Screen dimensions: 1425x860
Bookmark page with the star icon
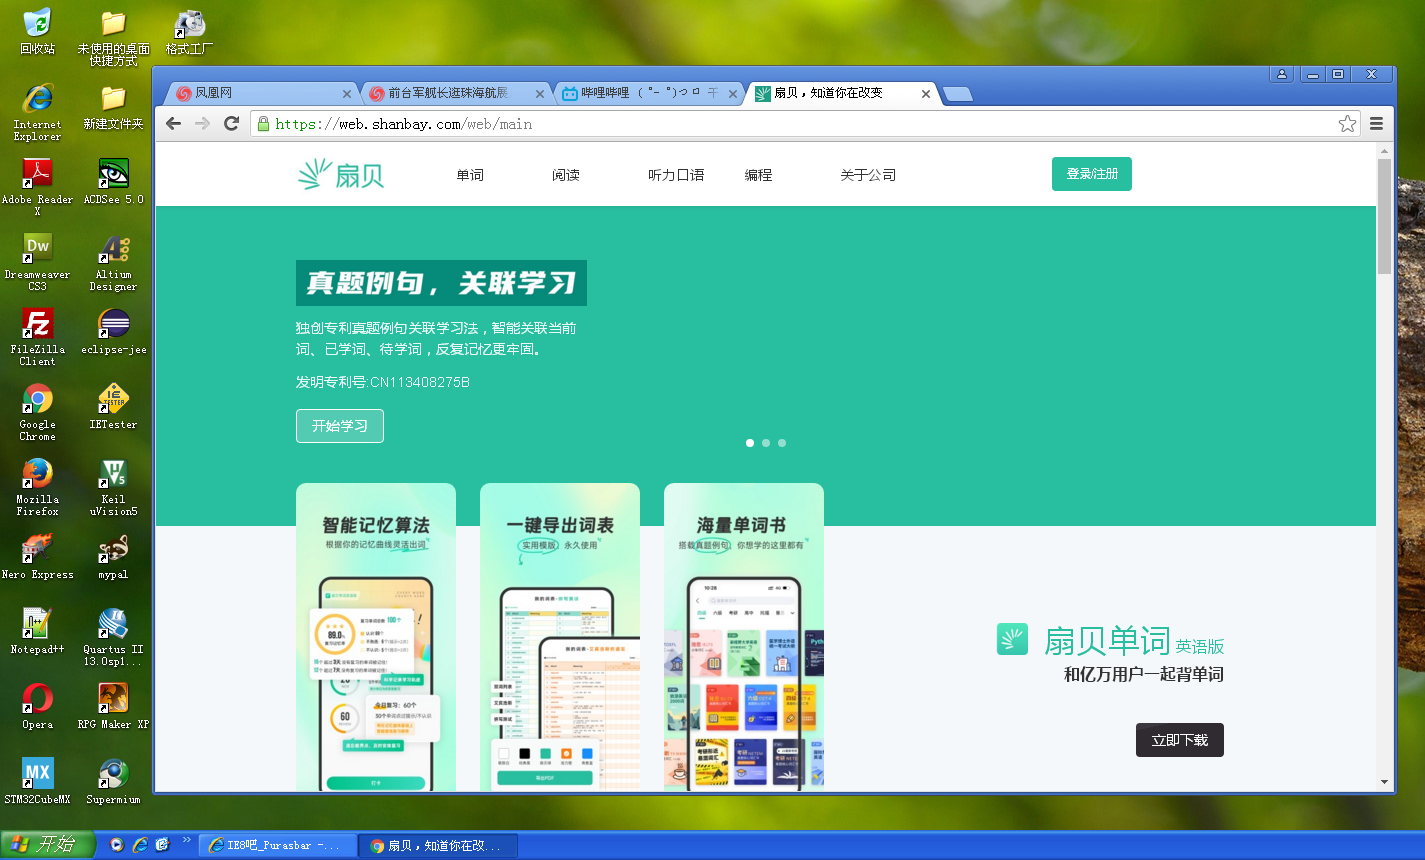click(x=1347, y=123)
